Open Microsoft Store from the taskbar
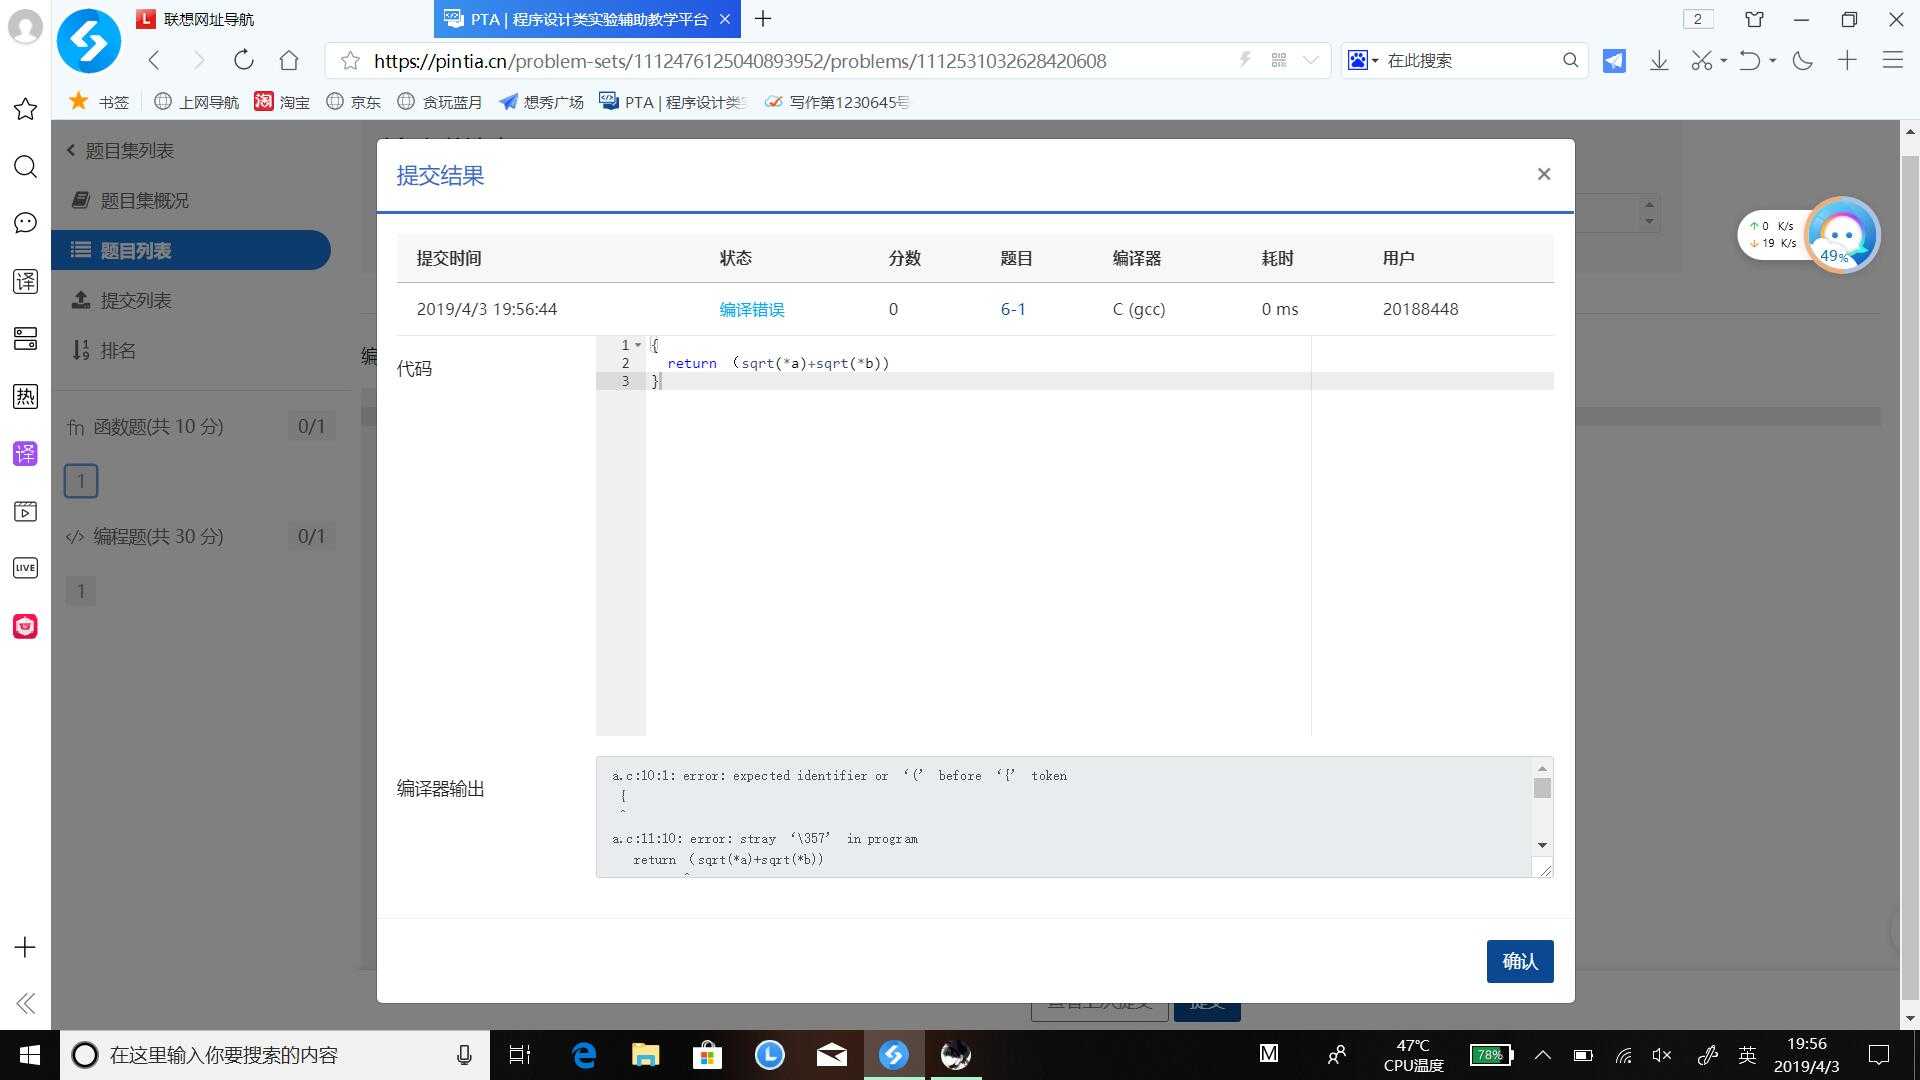The width and height of the screenshot is (1920, 1080). click(x=707, y=1054)
